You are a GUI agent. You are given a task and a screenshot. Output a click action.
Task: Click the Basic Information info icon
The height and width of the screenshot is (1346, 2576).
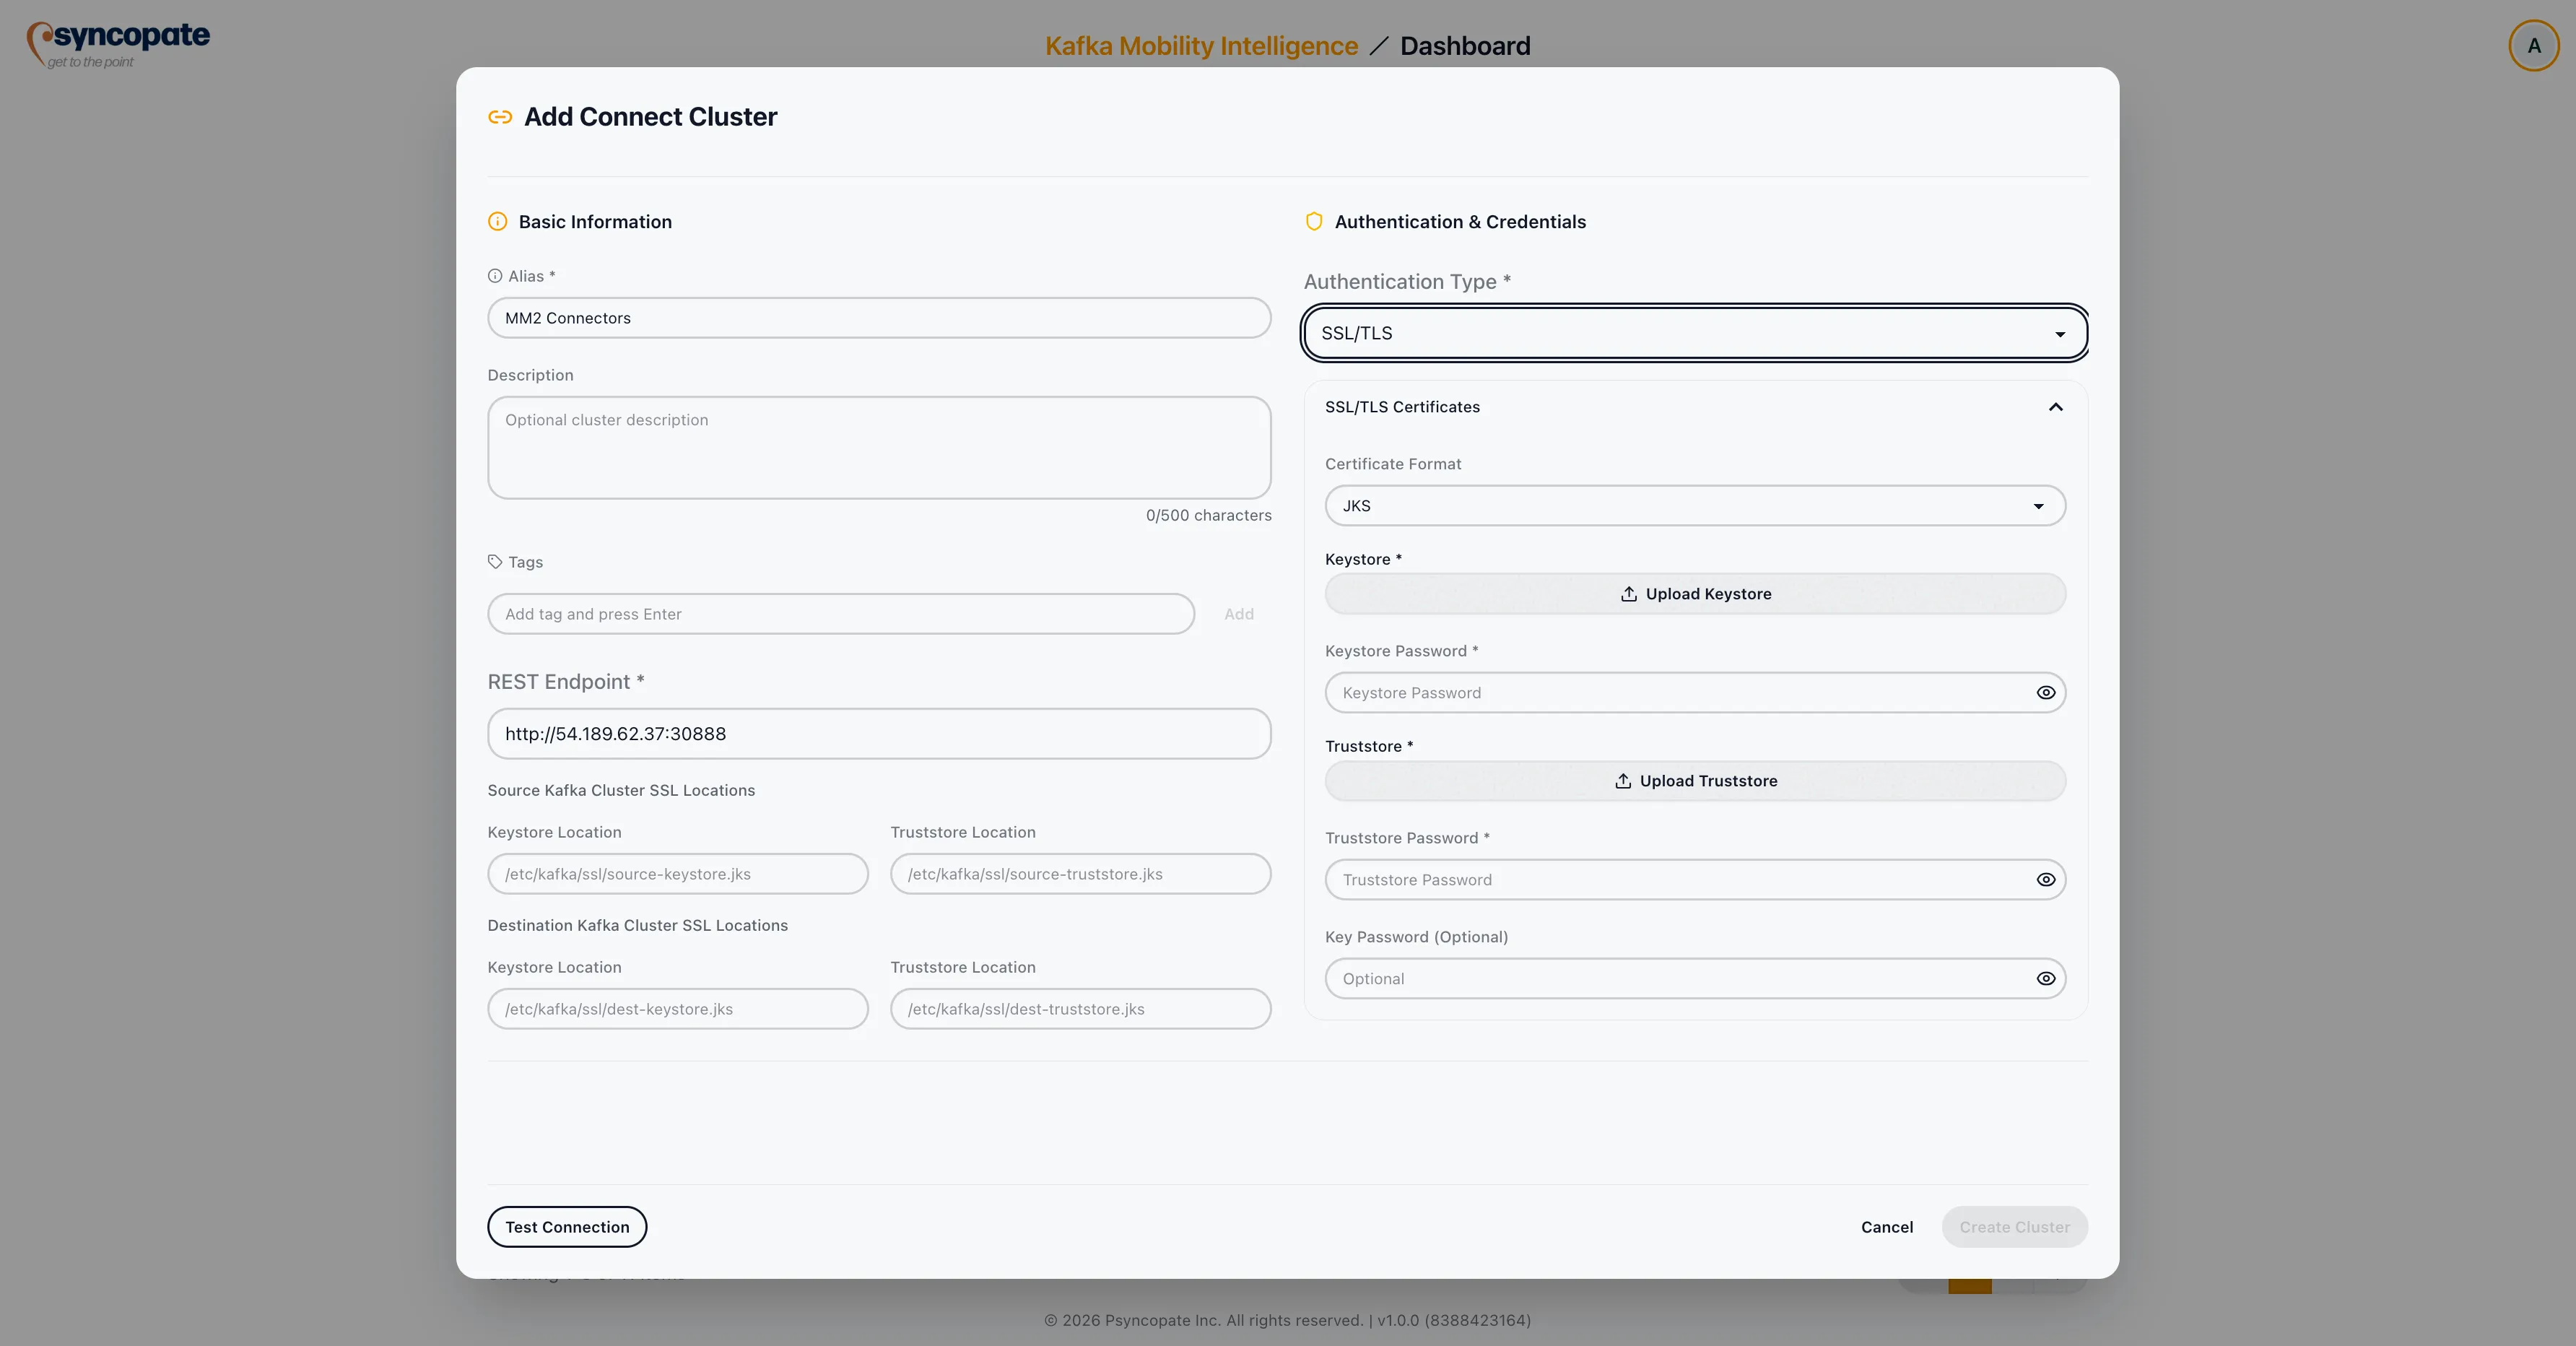click(x=497, y=222)
